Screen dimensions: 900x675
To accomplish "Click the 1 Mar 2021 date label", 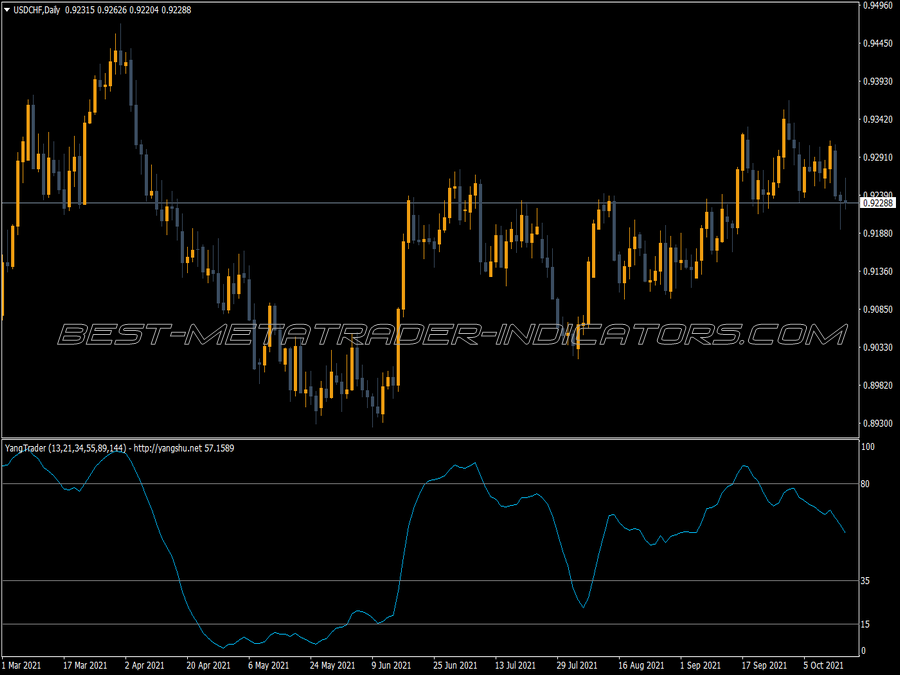I will pos(22,666).
